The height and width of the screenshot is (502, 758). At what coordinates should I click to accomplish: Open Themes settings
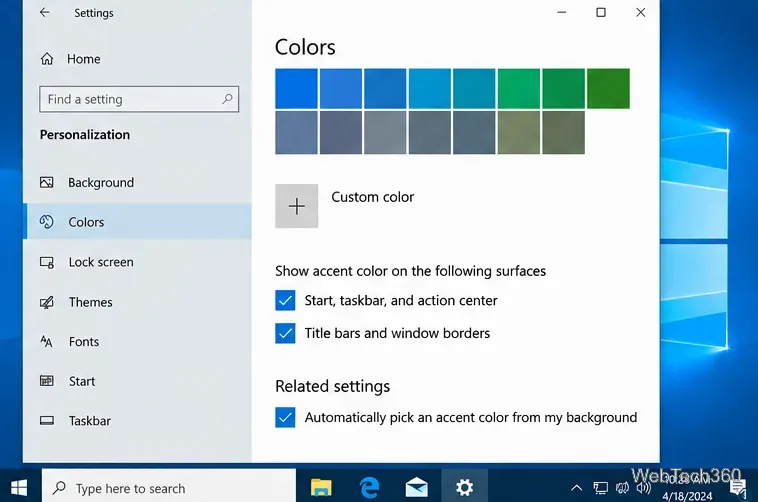137,302
